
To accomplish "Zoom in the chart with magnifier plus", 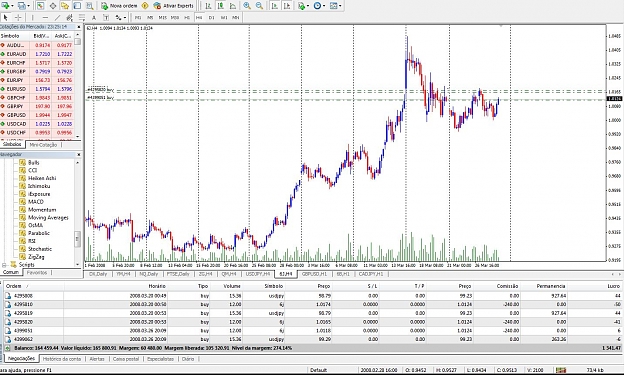I will (247, 6).
